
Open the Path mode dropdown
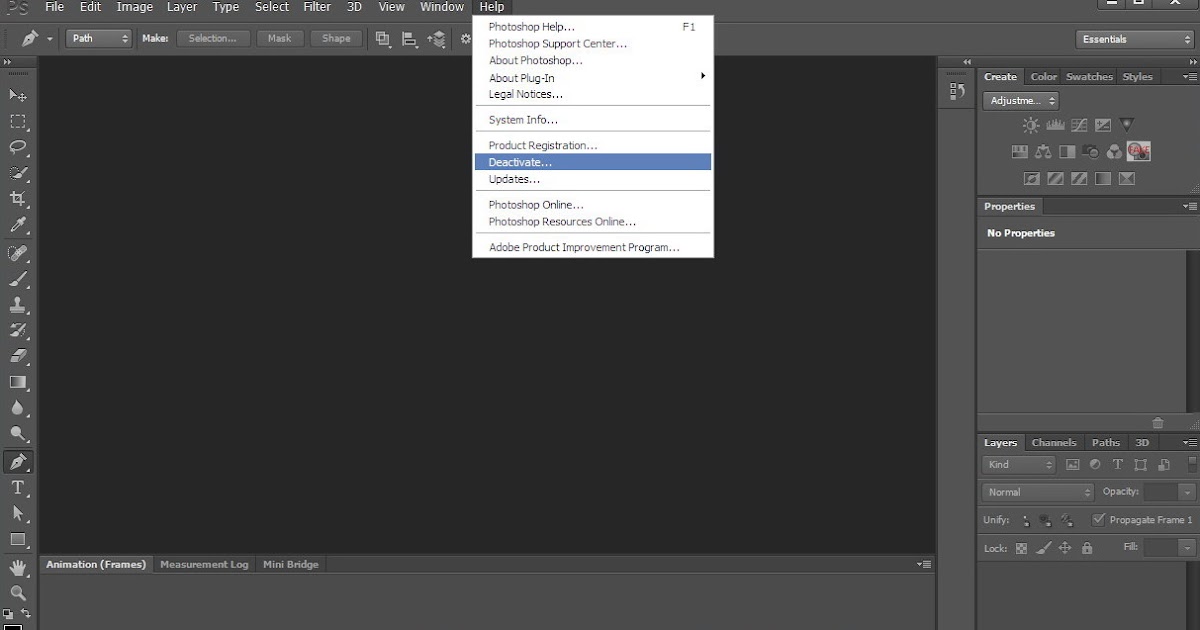point(99,39)
